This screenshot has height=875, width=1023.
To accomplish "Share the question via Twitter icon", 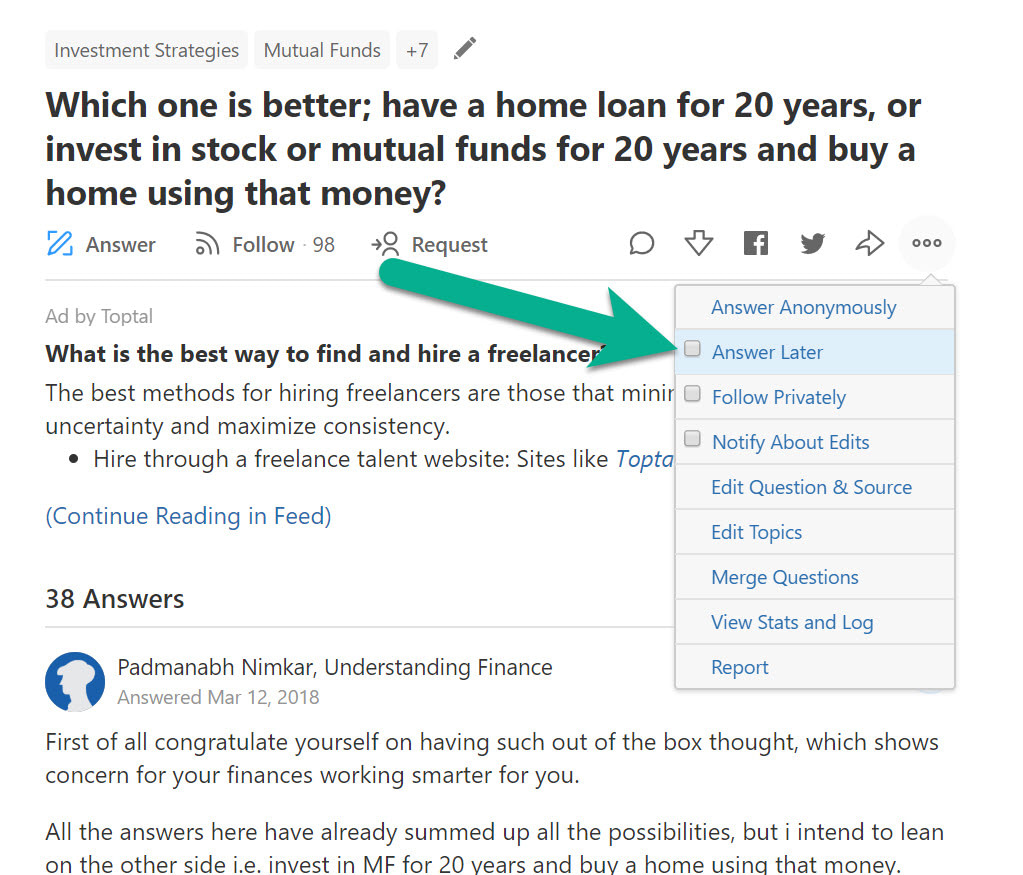I will 812,243.
